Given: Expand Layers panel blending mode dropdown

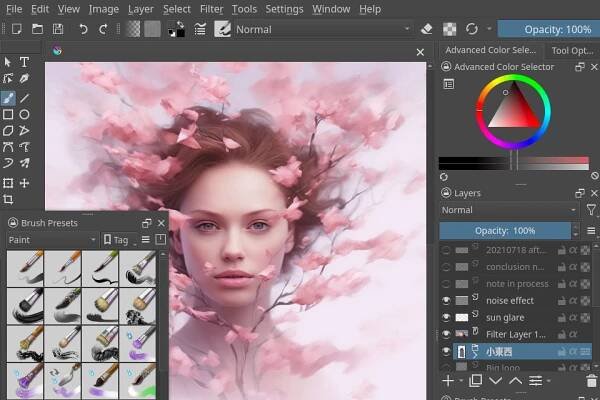Looking at the screenshot, I should 508,210.
